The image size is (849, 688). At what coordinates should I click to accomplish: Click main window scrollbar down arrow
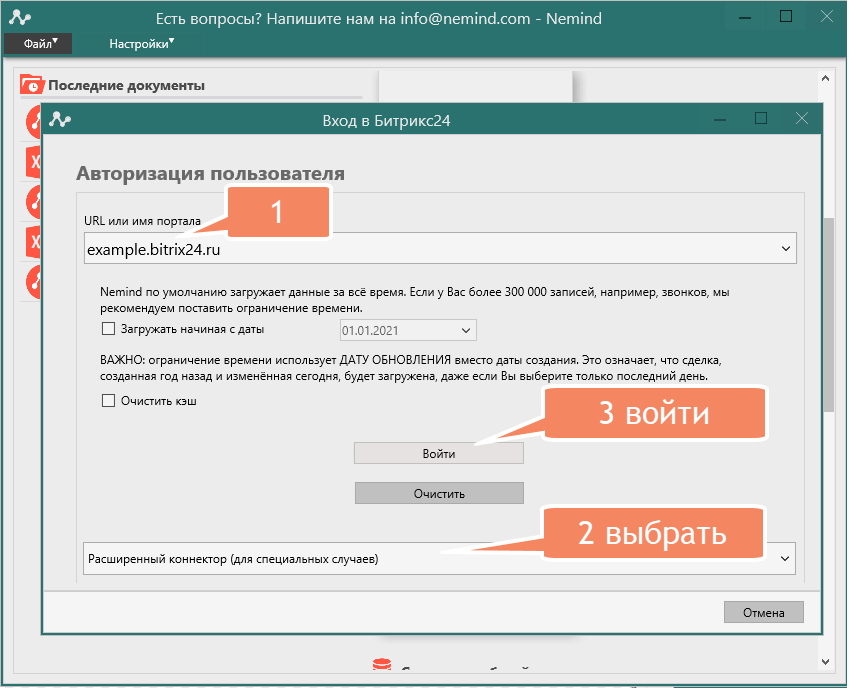click(825, 661)
